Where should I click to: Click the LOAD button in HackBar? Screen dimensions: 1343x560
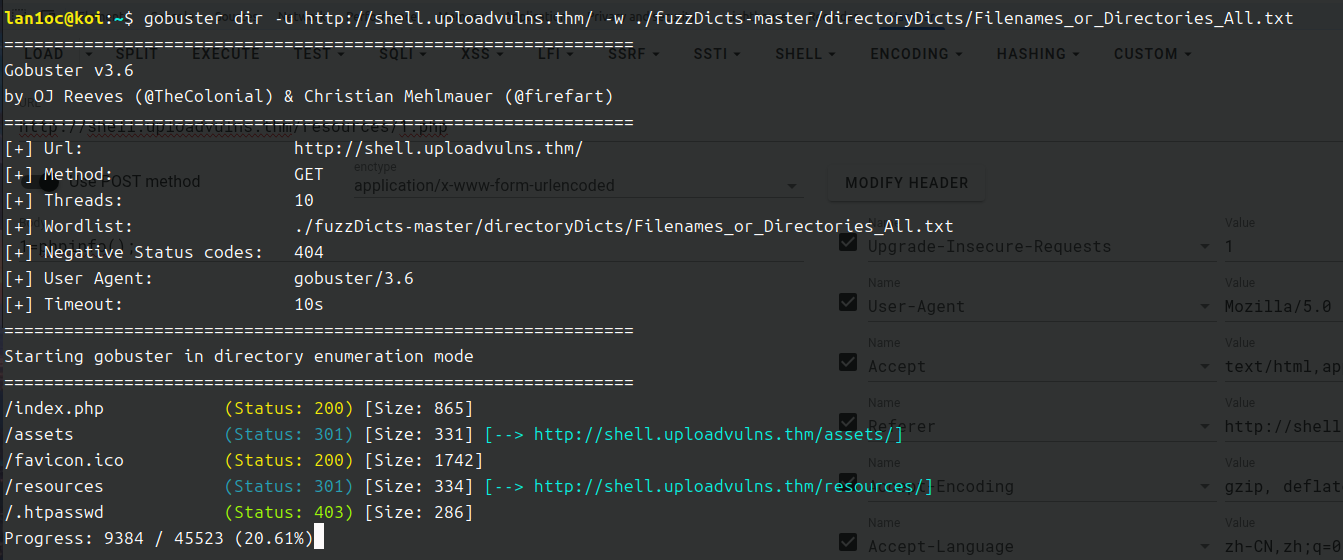click(x=44, y=54)
